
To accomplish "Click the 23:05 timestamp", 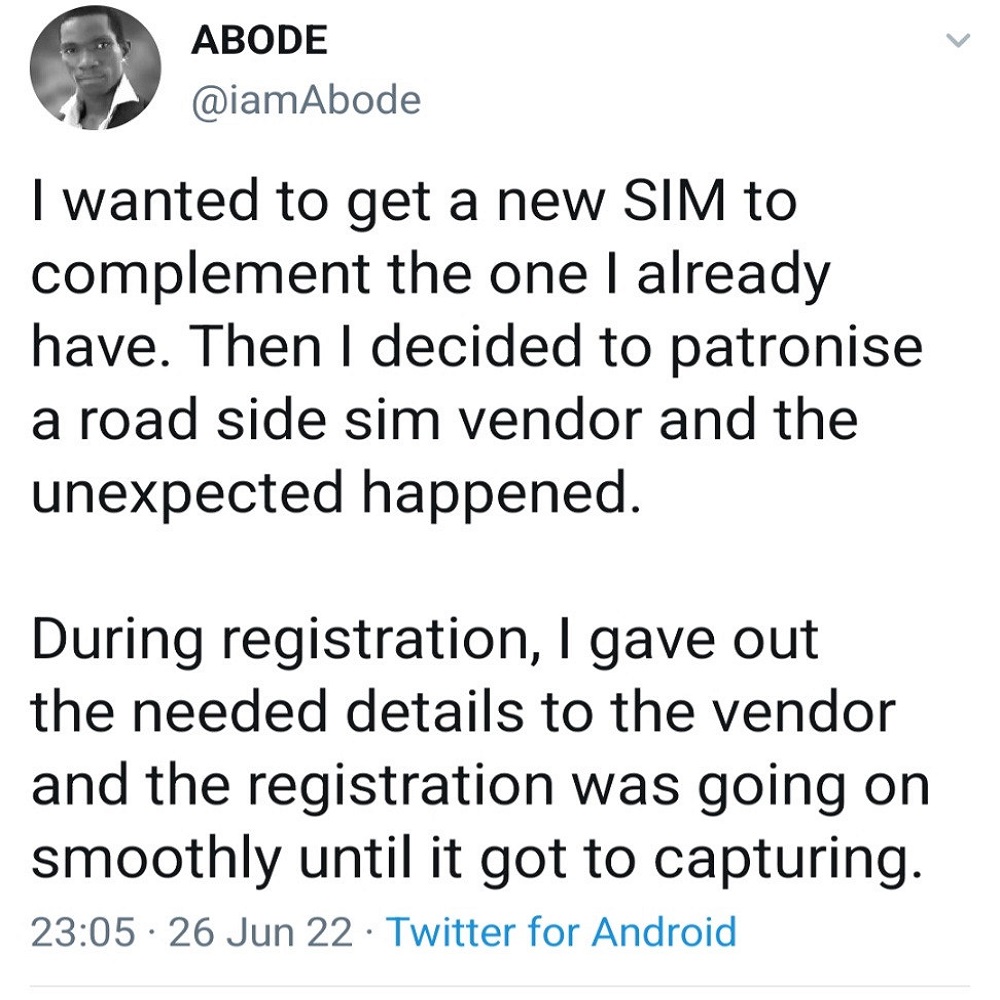I will (83, 931).
